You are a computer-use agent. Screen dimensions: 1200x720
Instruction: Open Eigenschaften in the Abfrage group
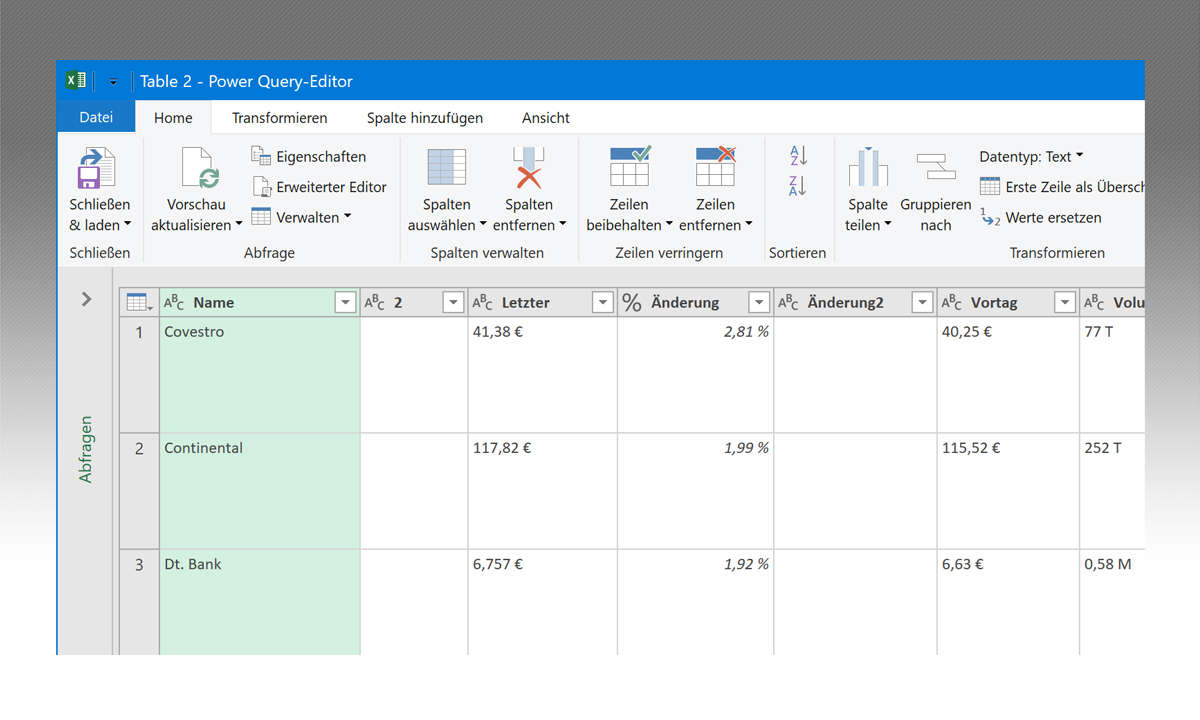point(309,156)
